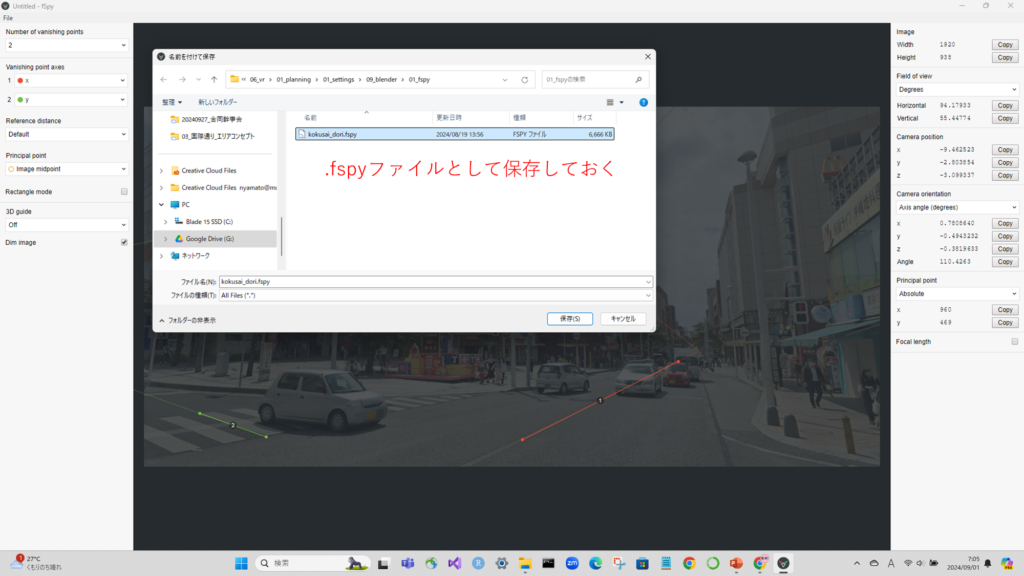Select Google Drive (G:) in navigation pane

click(x=209, y=239)
